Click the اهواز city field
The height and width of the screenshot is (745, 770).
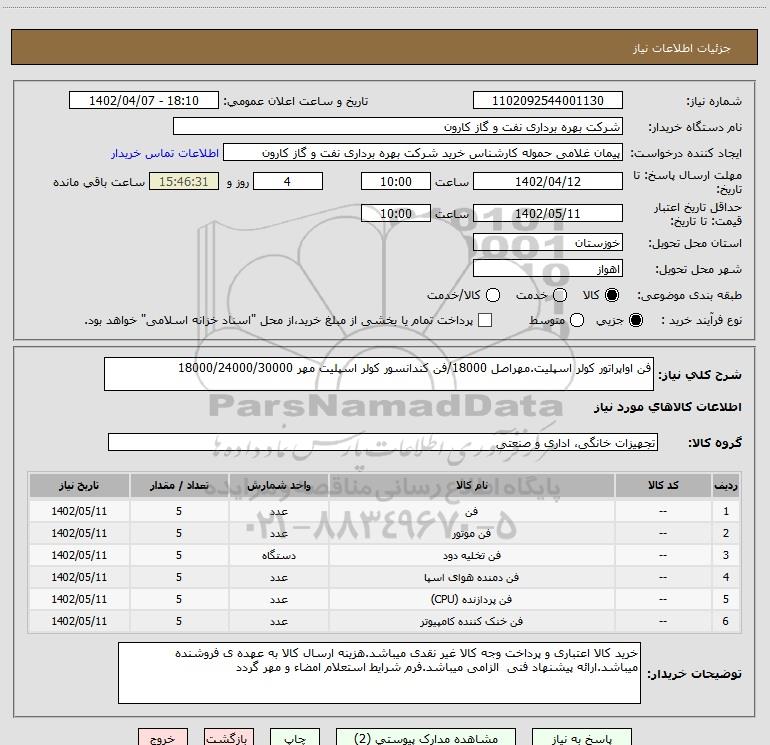[548, 269]
